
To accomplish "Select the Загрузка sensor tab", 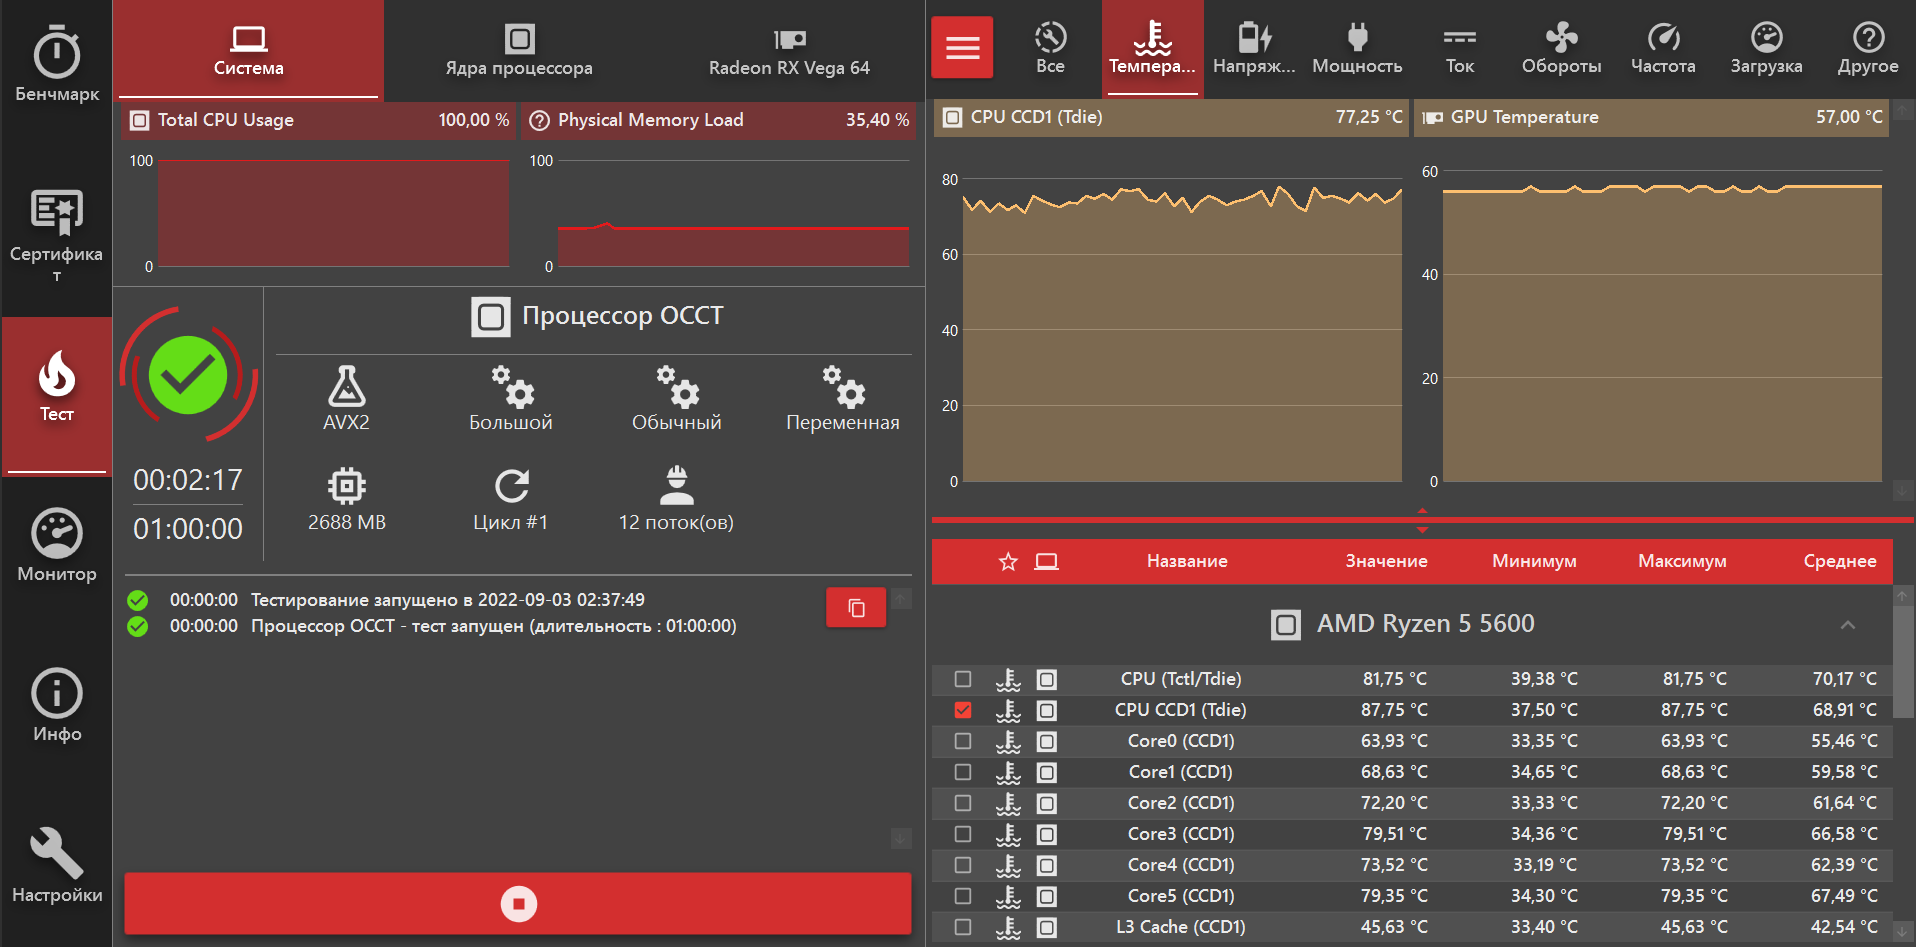I will (x=1766, y=48).
